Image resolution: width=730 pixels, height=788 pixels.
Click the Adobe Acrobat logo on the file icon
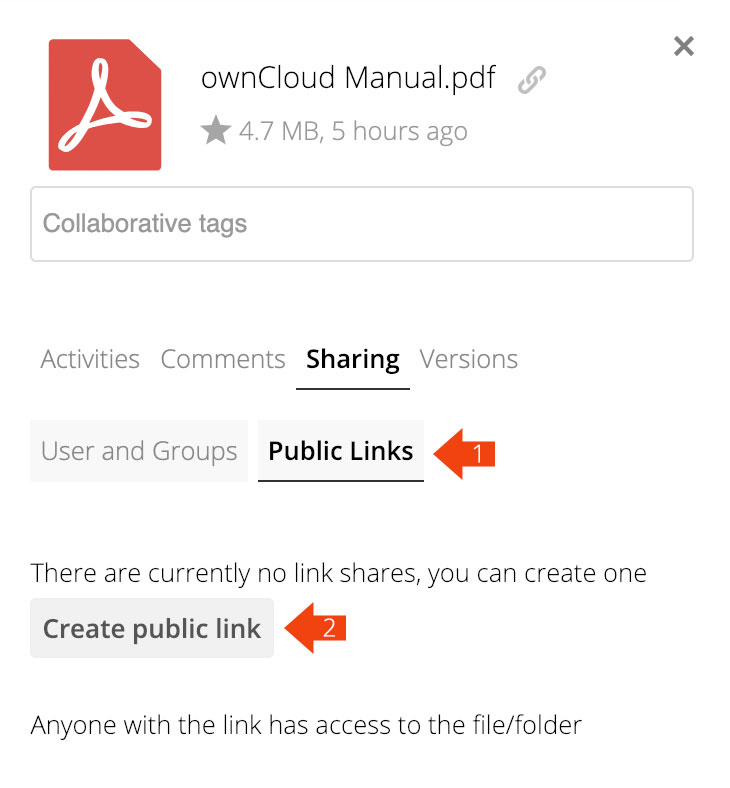105,105
